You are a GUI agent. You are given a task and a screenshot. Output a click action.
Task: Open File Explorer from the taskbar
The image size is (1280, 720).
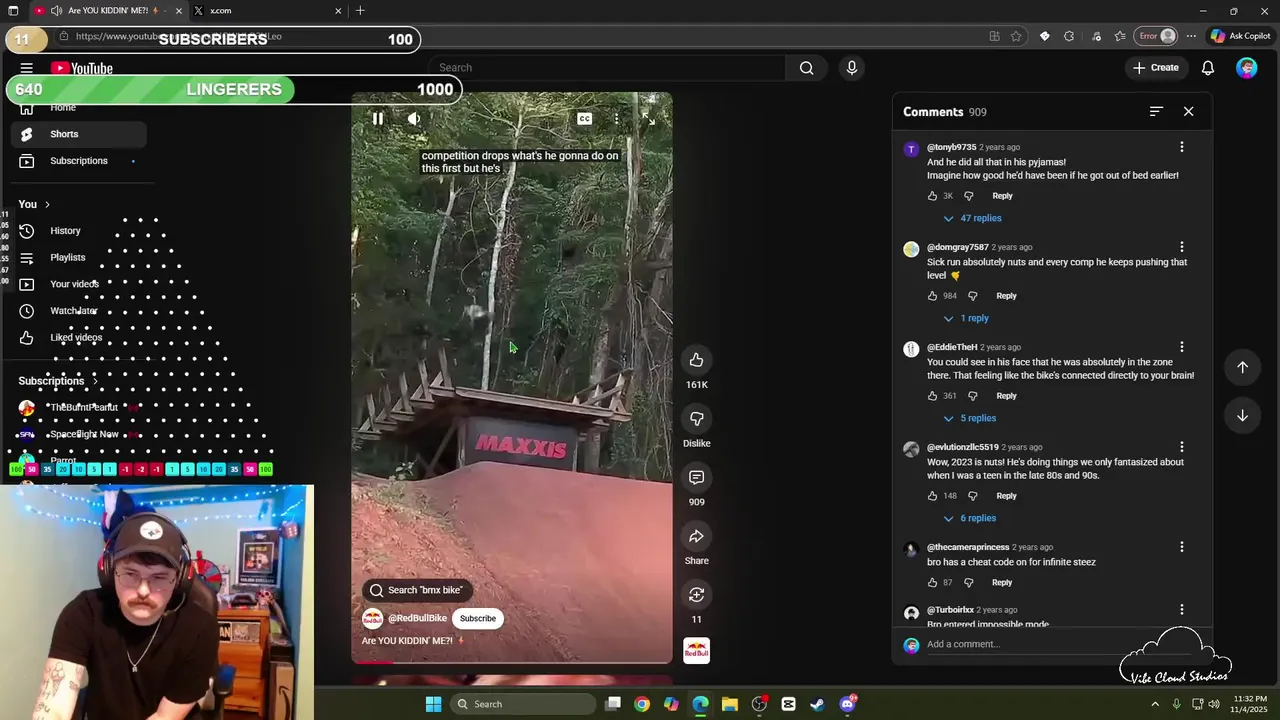[729, 704]
